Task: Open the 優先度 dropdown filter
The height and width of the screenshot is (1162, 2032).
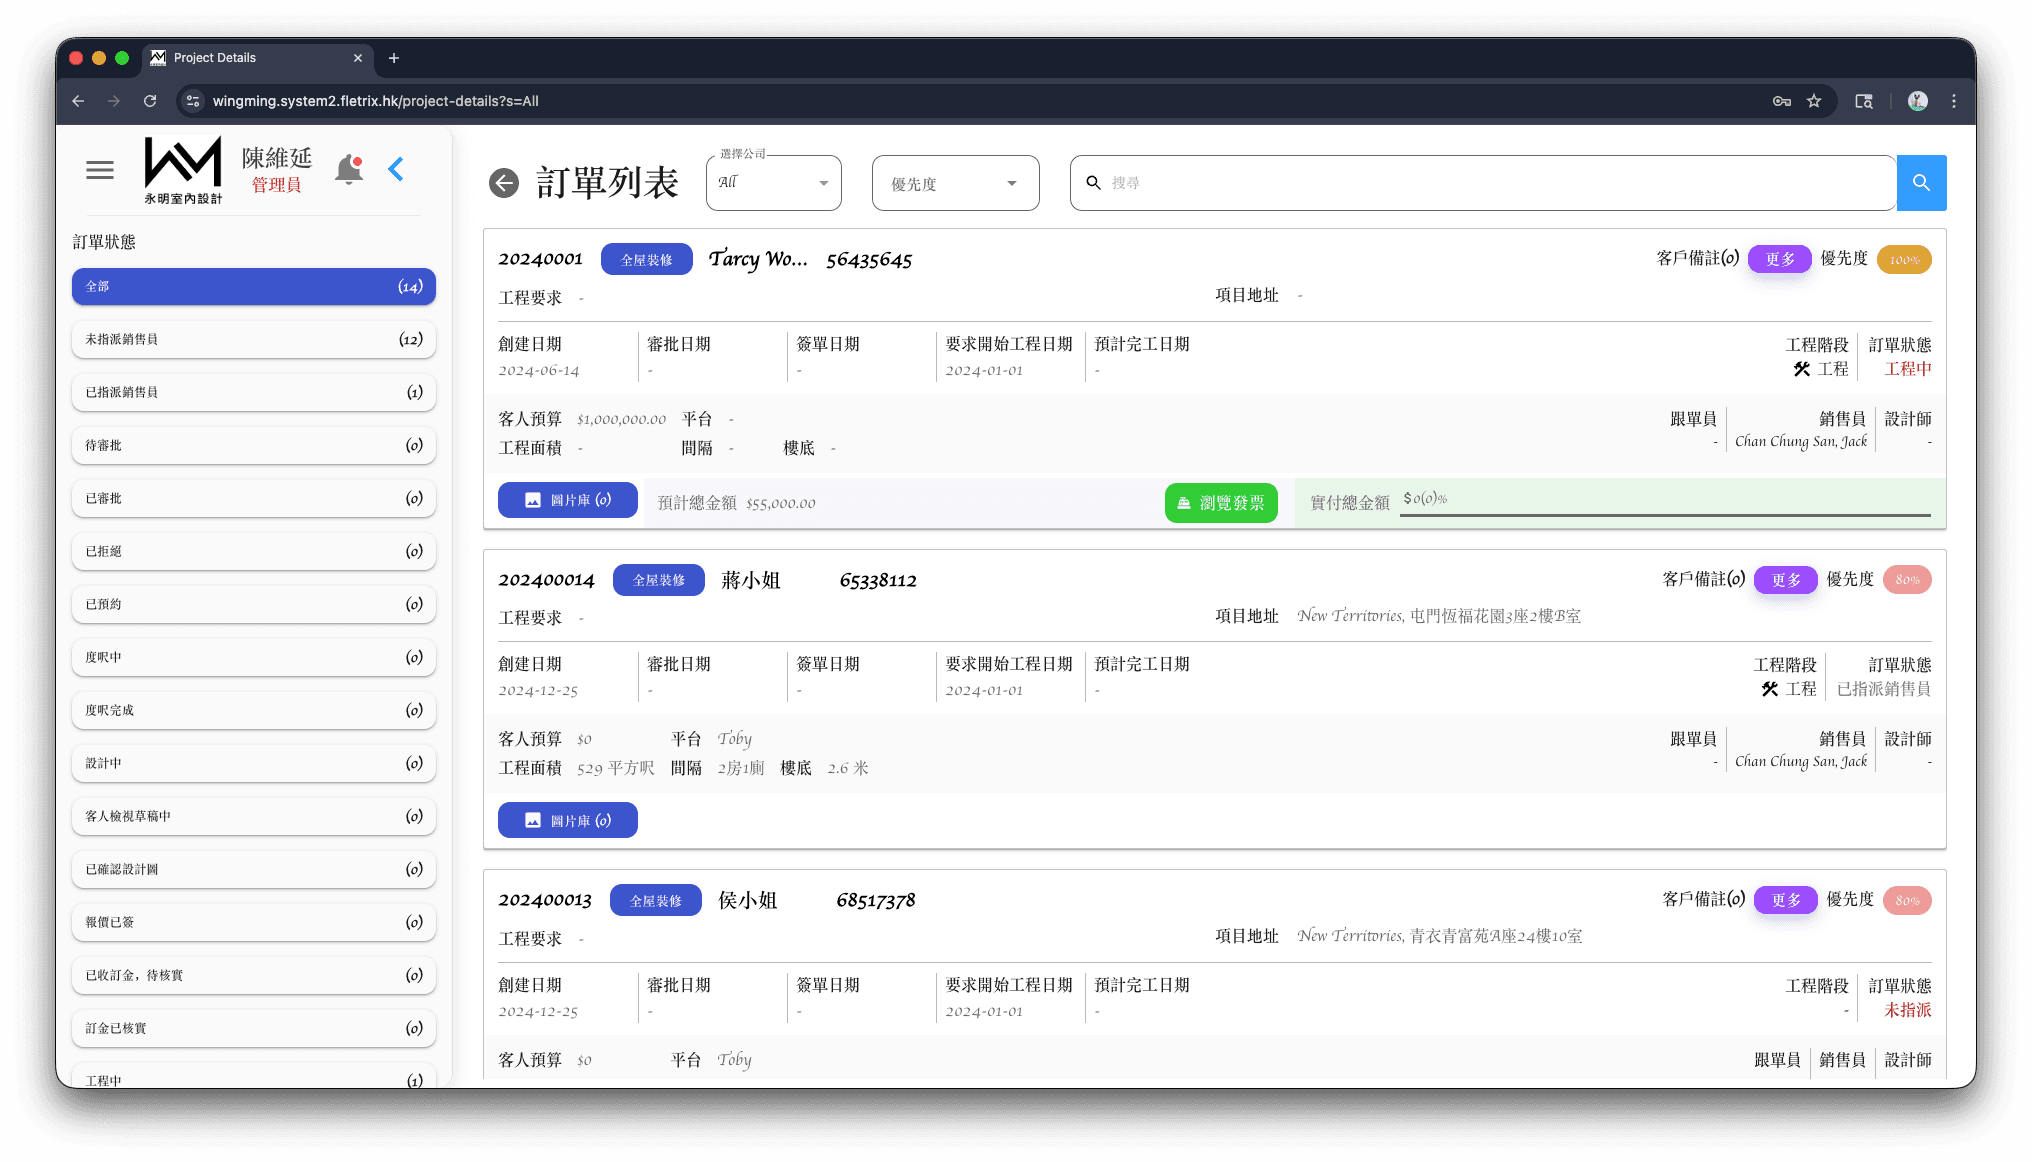Action: point(955,183)
